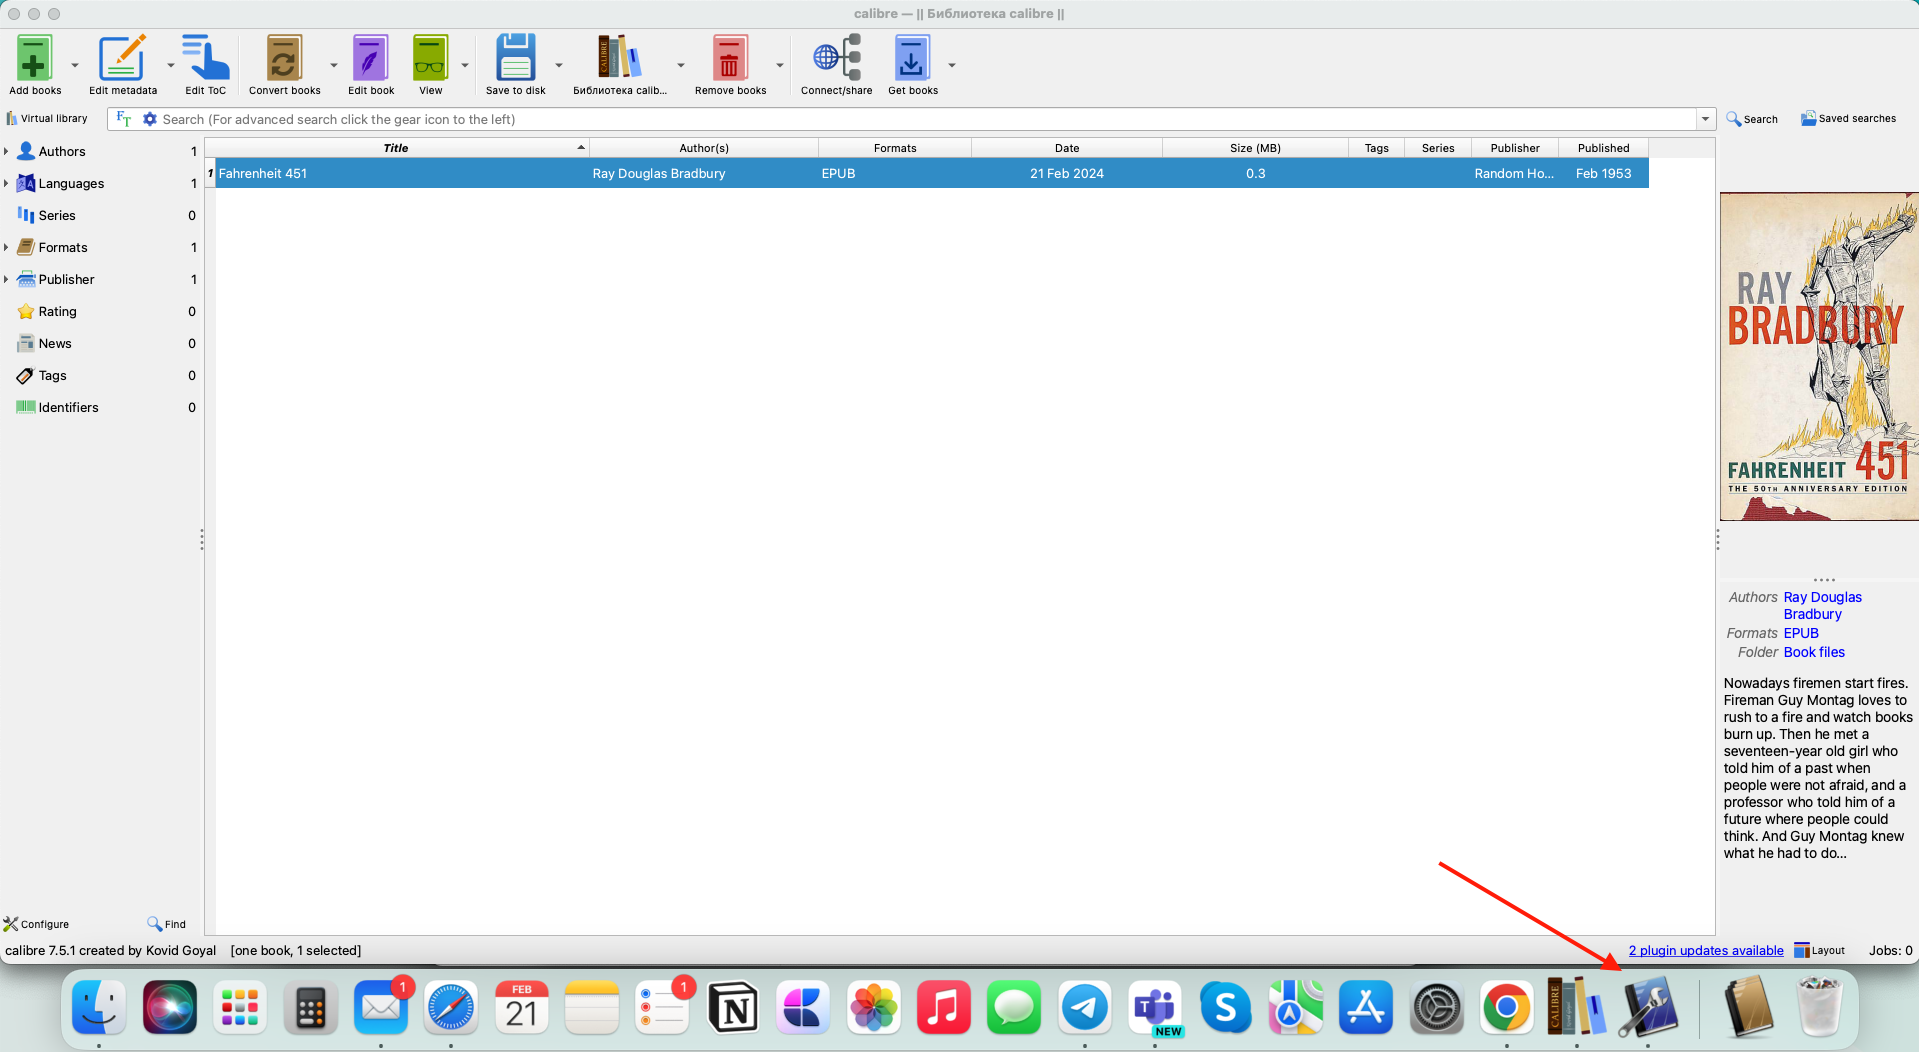Viewport: 1919px width, 1052px height.
Task: Select Tags in the tag browser
Action: pos(52,376)
